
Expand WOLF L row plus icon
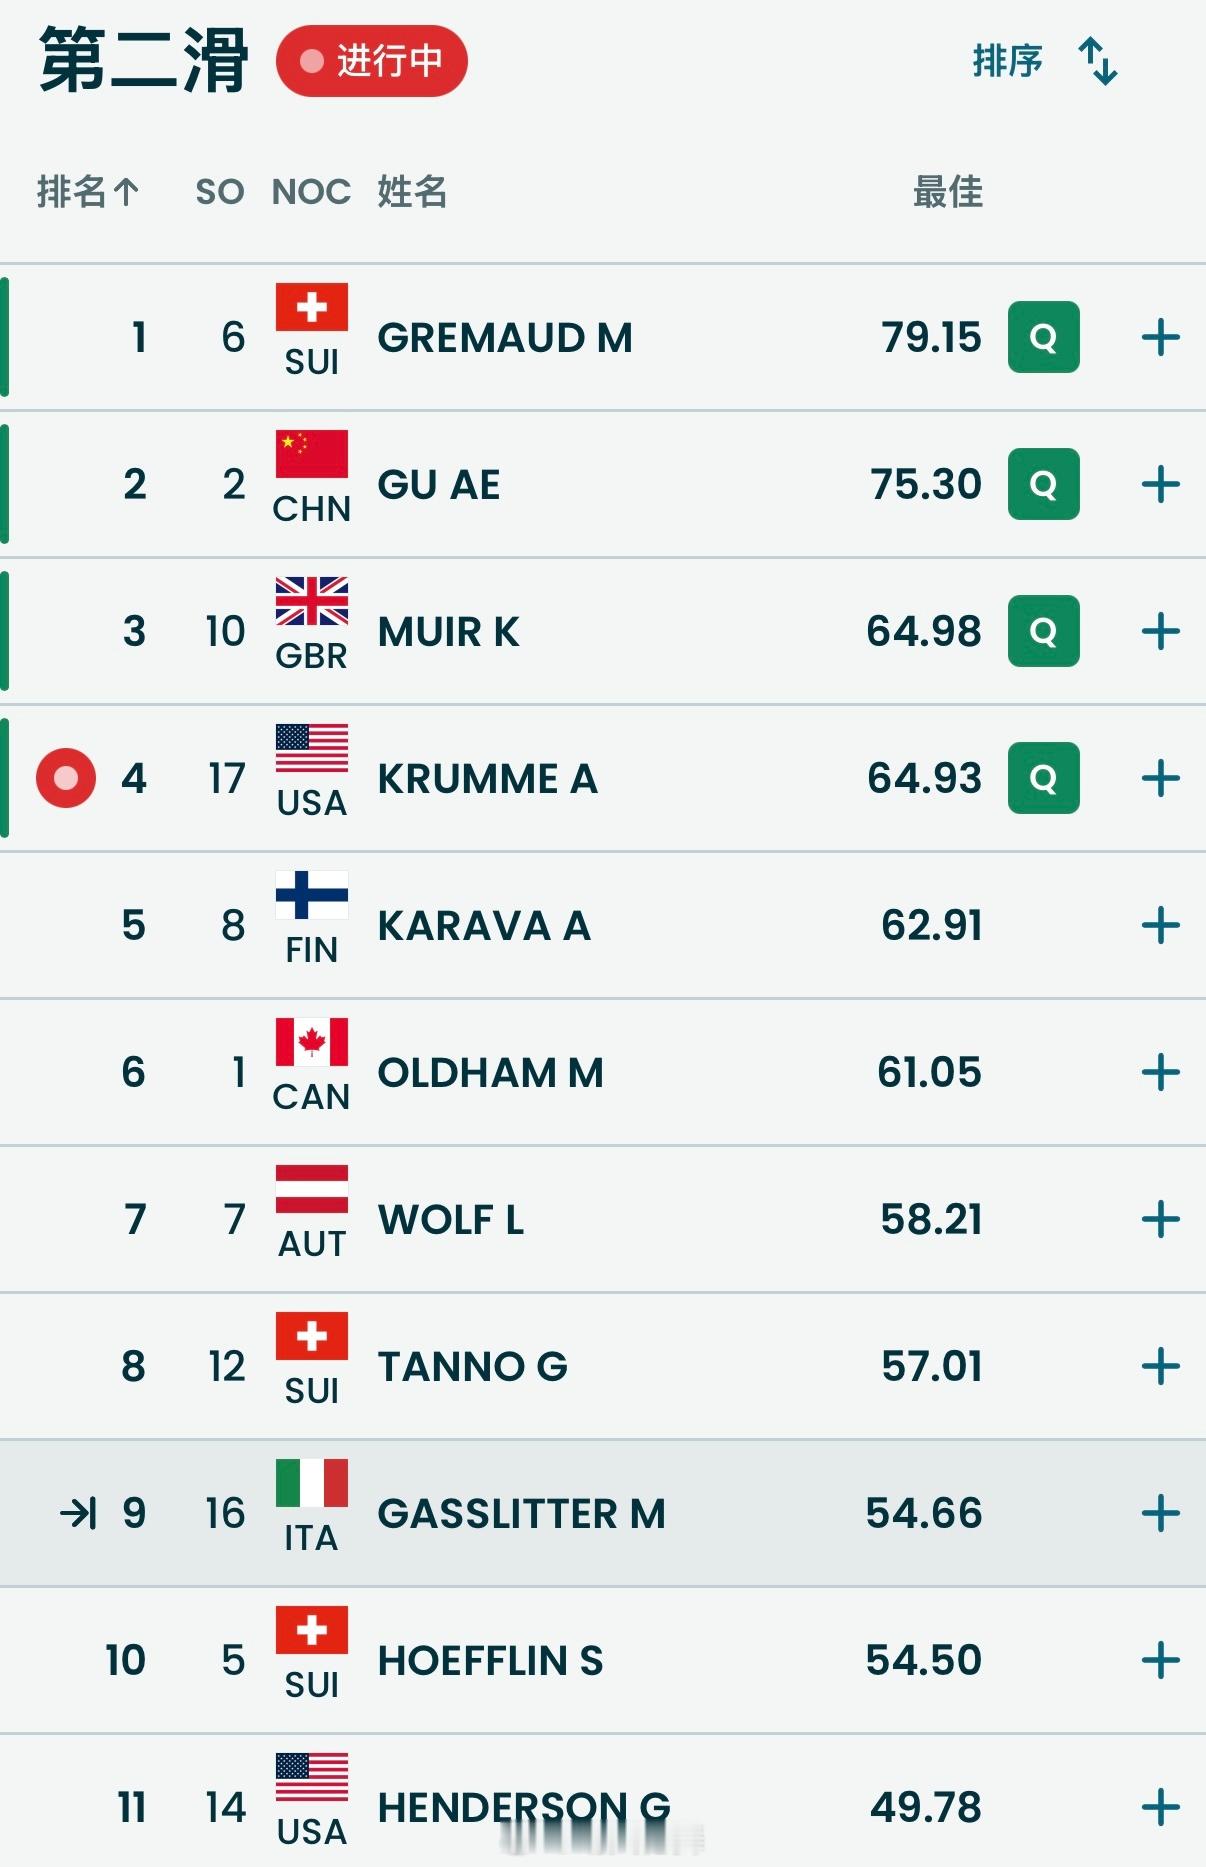tap(1160, 1219)
